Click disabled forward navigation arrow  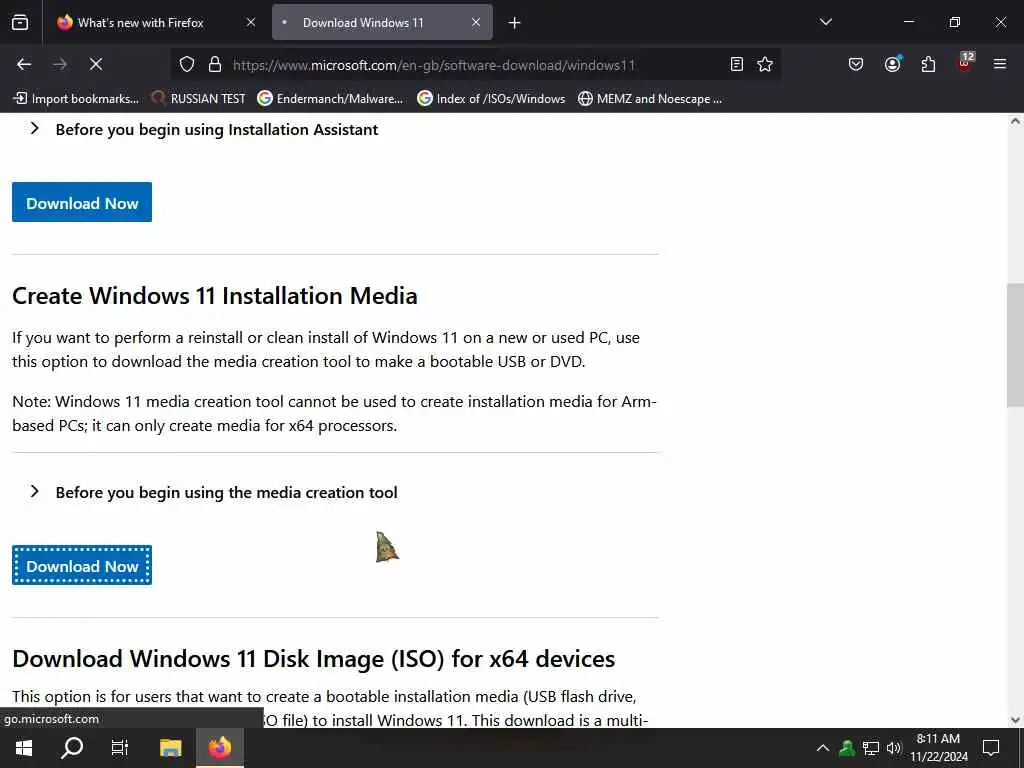click(x=60, y=64)
